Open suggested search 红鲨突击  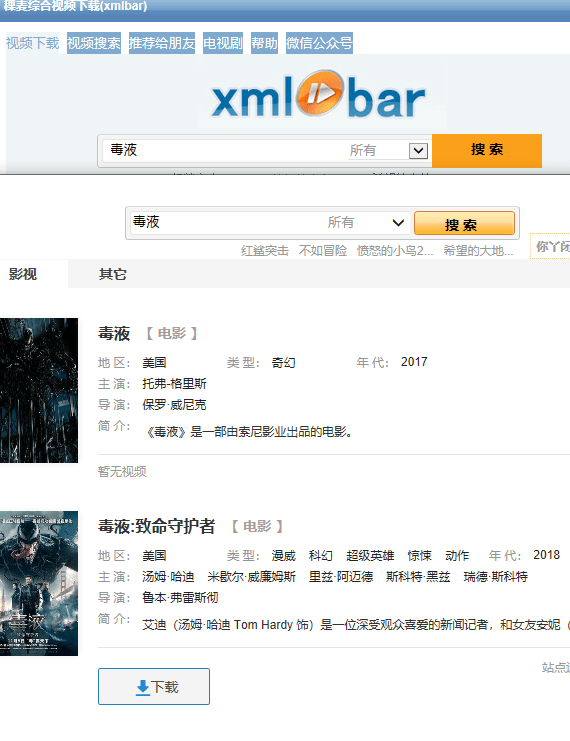(265, 250)
